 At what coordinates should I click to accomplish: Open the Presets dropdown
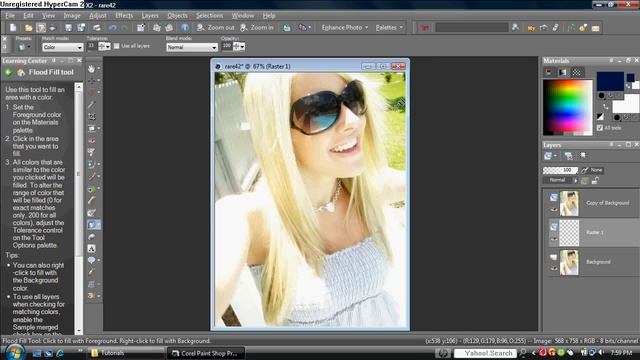coord(24,47)
